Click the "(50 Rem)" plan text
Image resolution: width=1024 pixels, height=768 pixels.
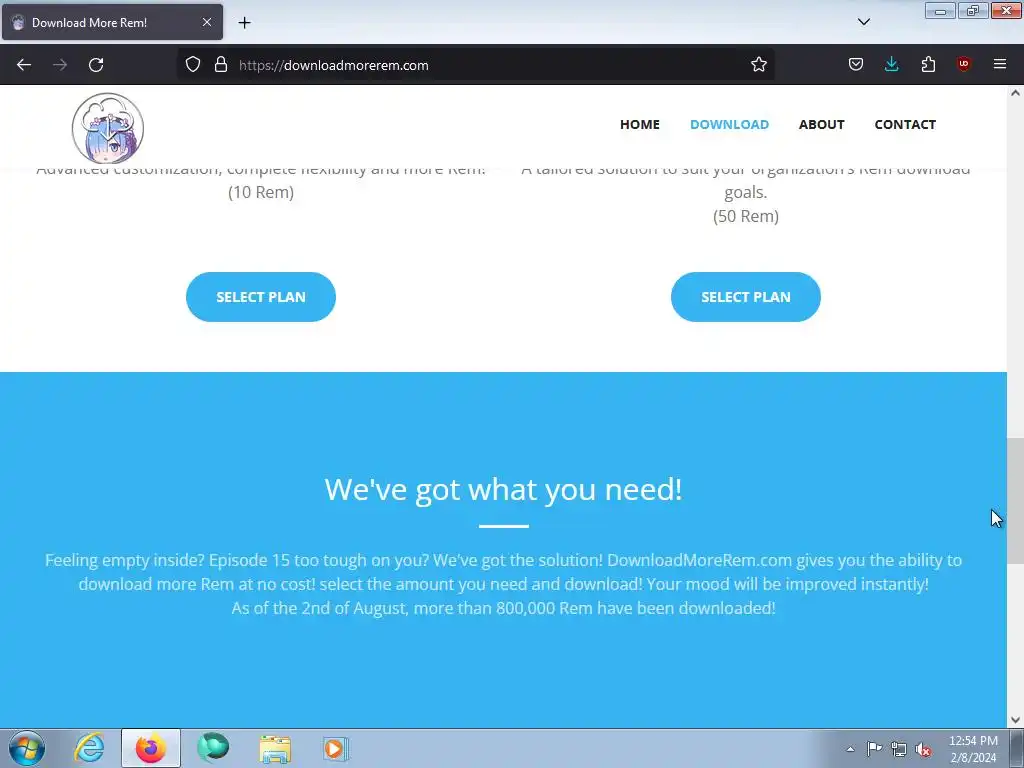(746, 216)
